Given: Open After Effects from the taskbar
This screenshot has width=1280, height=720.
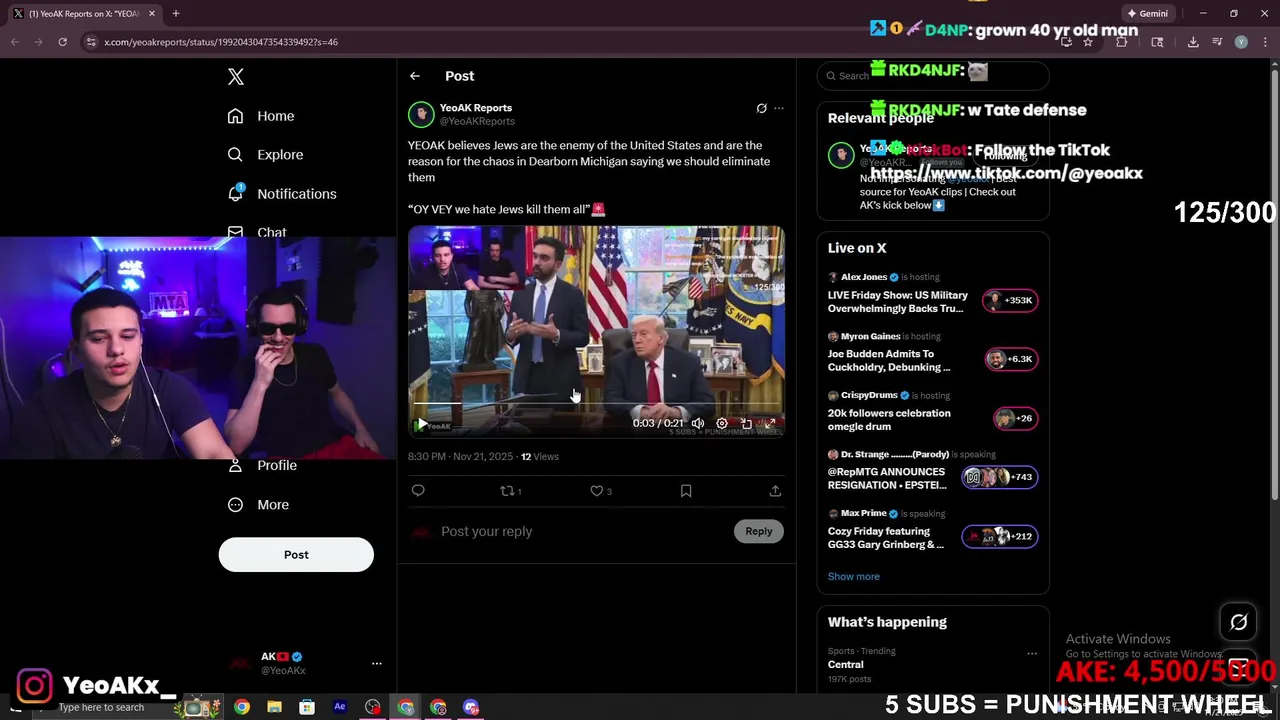Looking at the screenshot, I should pos(340,707).
